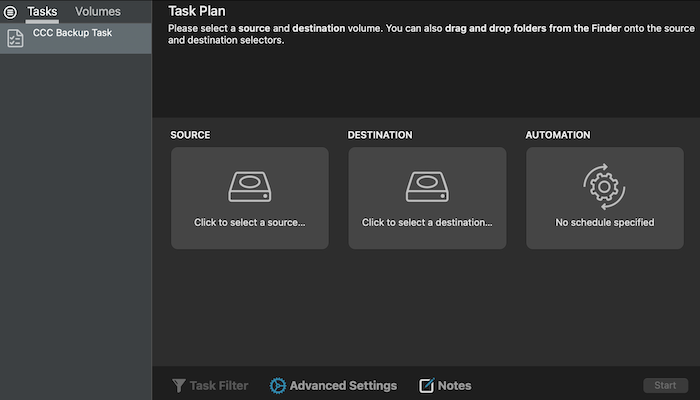700x400 pixels.
Task: Select CCC Backup Task in the sidebar
Action: 72,33
